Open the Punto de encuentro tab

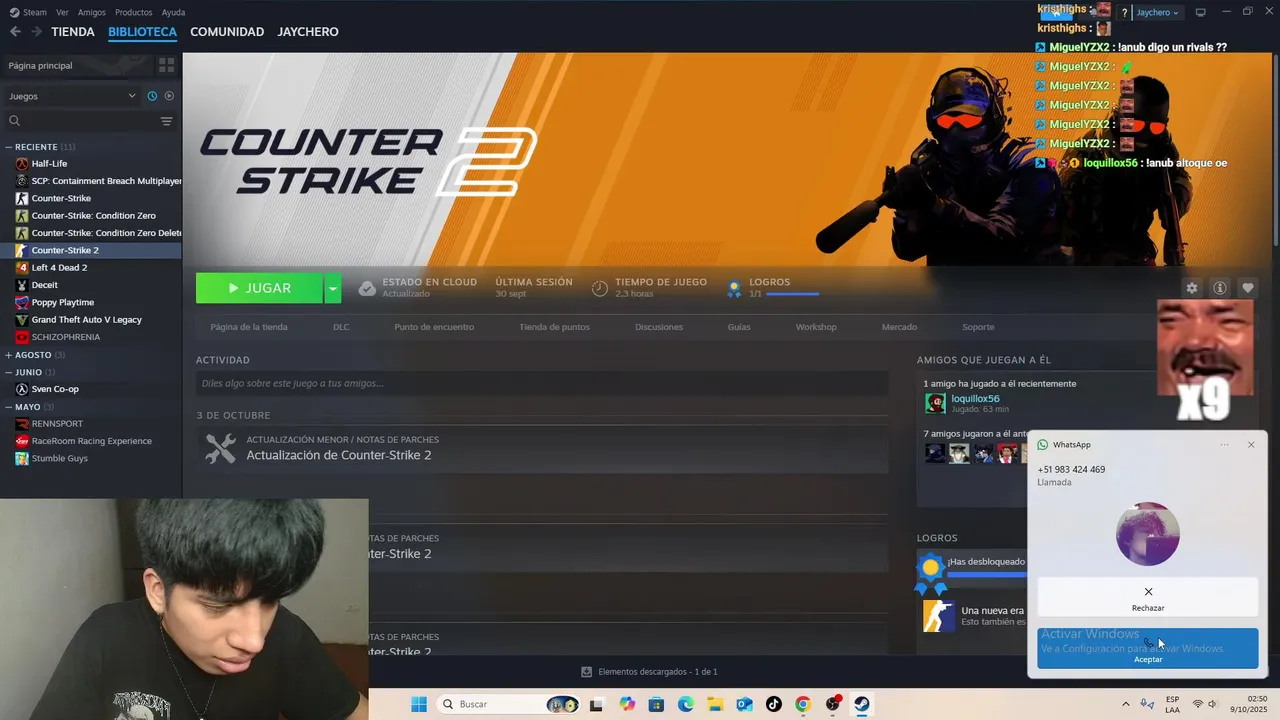[x=434, y=327]
